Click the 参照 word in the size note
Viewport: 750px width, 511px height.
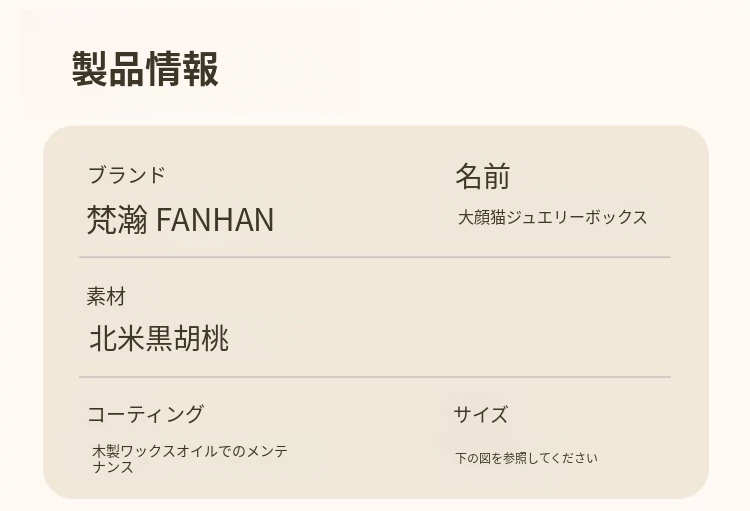pos(514,458)
